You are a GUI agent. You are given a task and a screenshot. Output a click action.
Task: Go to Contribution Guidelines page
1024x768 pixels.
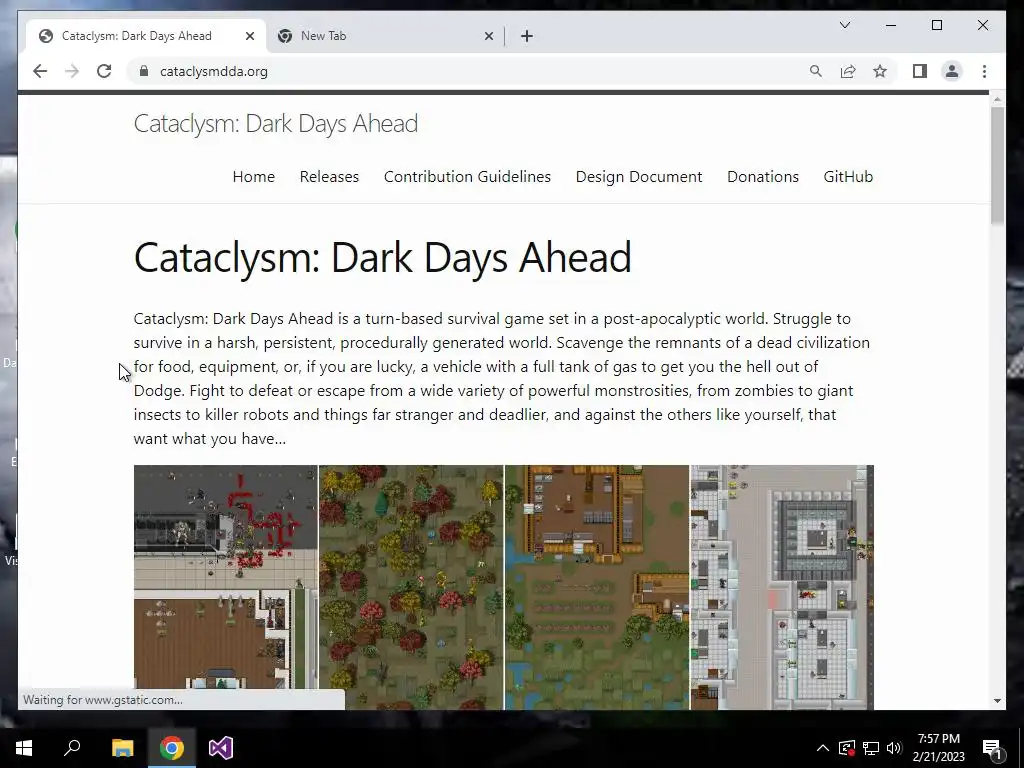[x=468, y=177]
